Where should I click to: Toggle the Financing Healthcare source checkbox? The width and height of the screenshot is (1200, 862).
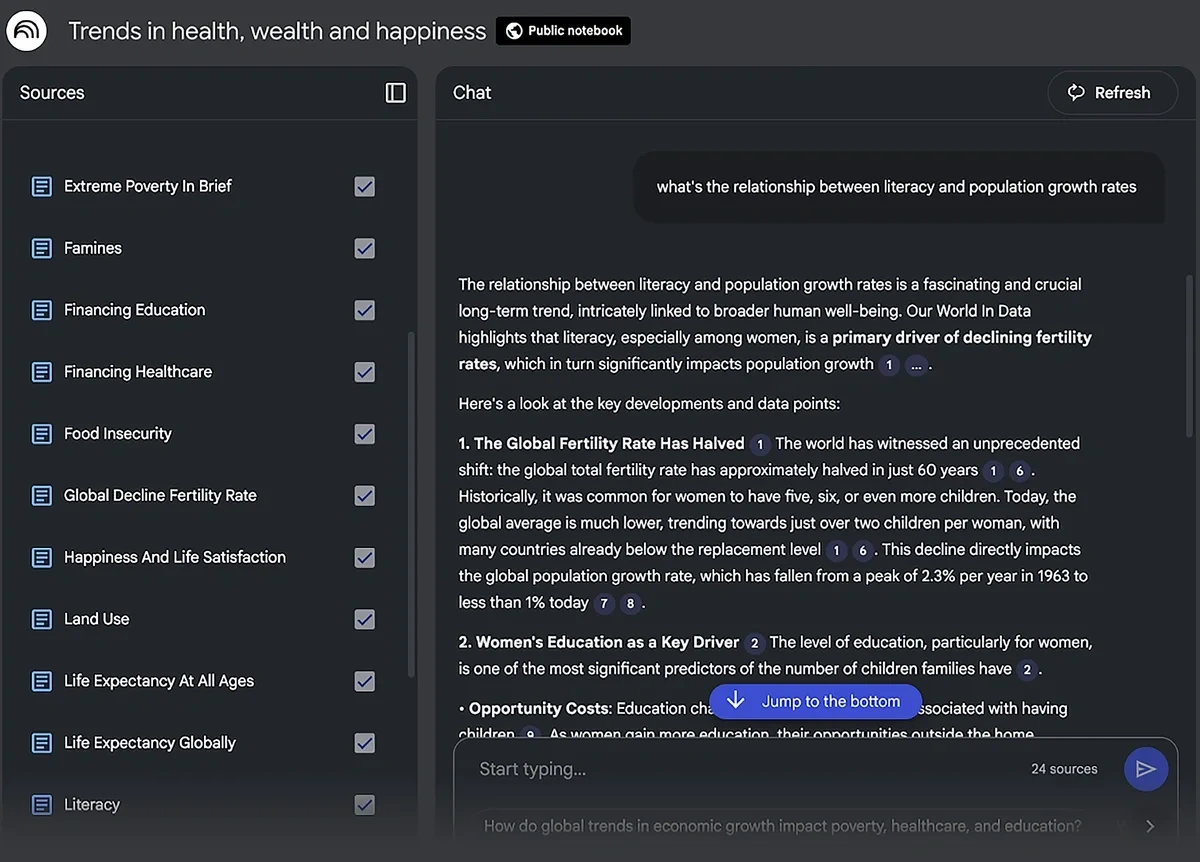tap(365, 372)
